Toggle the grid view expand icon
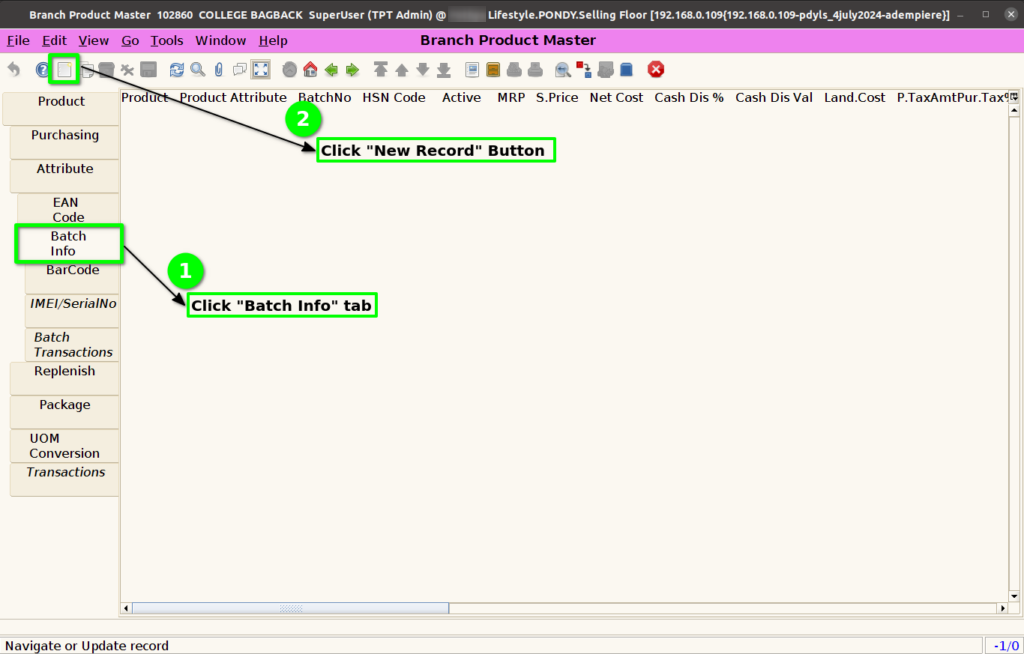 coord(261,69)
